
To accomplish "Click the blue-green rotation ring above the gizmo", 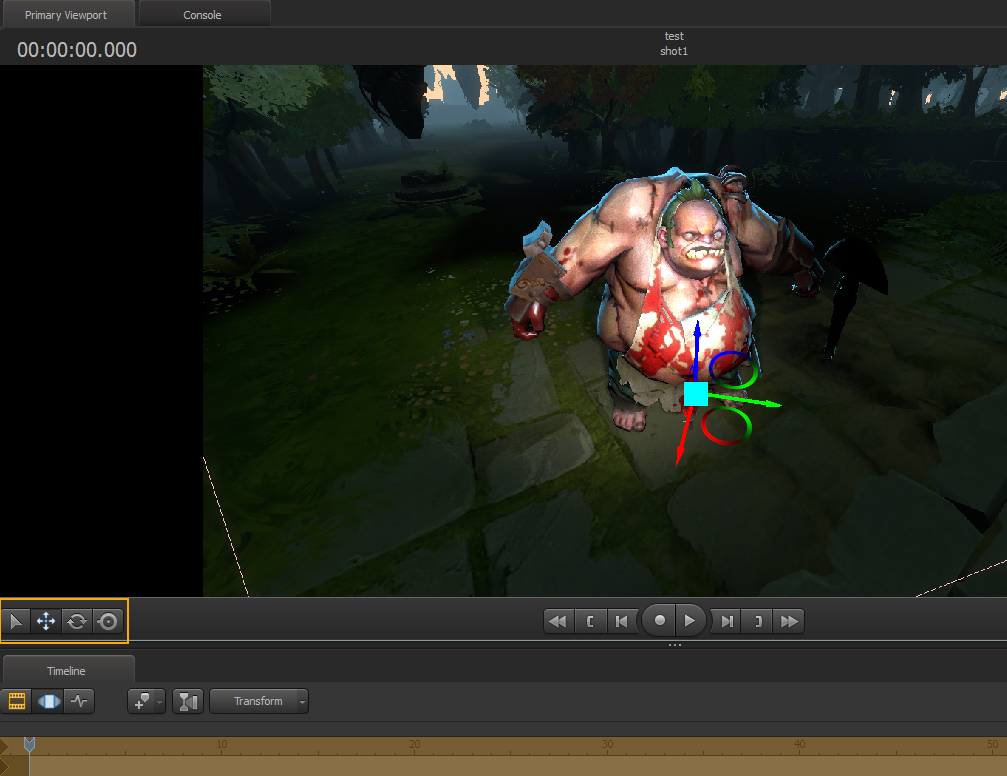I will tap(733, 369).
